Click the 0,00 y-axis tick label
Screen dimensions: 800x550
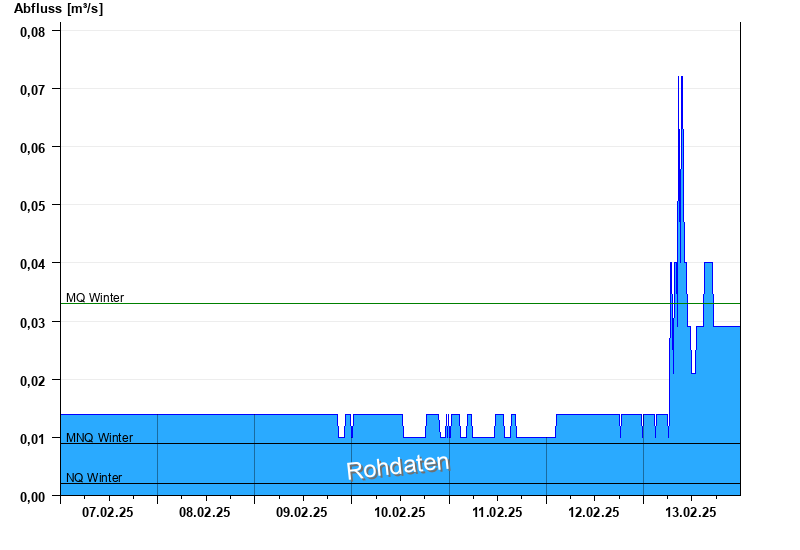coord(33,496)
